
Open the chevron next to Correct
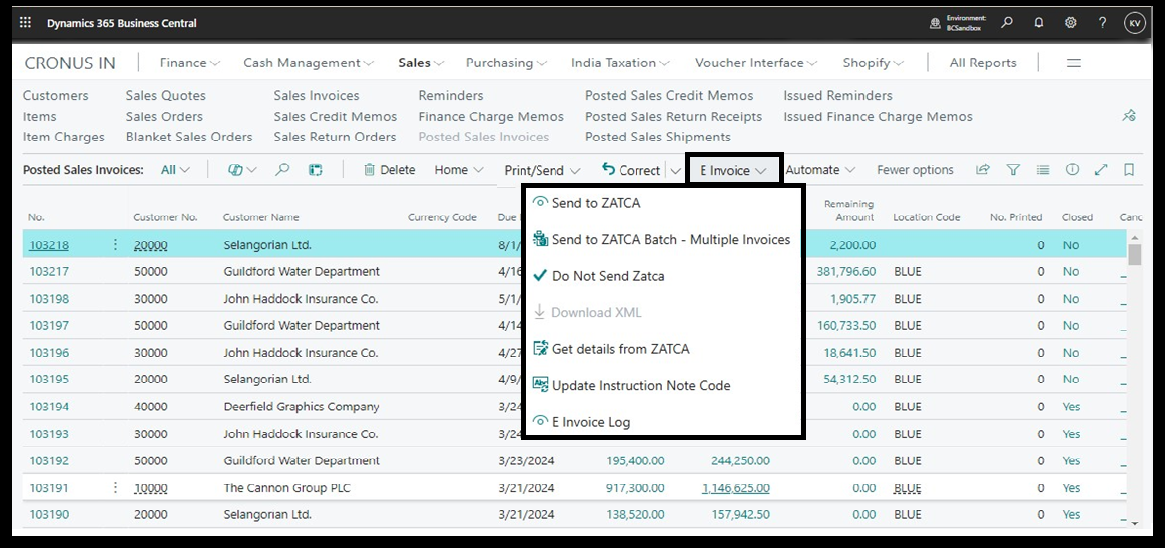click(675, 170)
